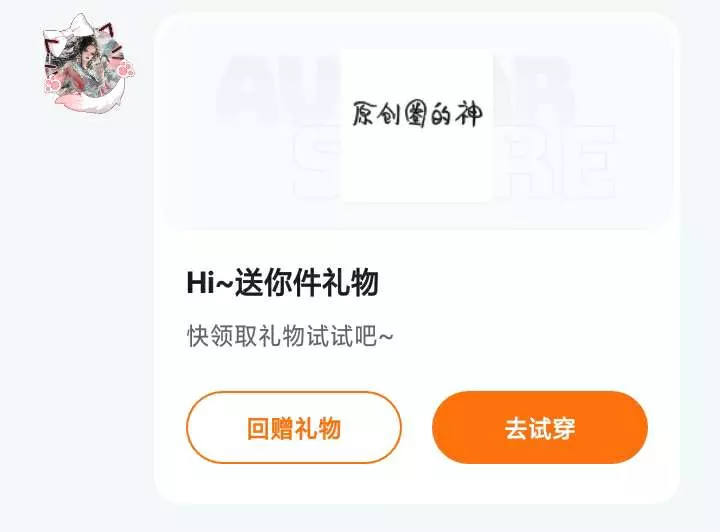The width and height of the screenshot is (720, 532).
Task: Tap the handwritten 原创圈的神 text
Action: (417, 114)
